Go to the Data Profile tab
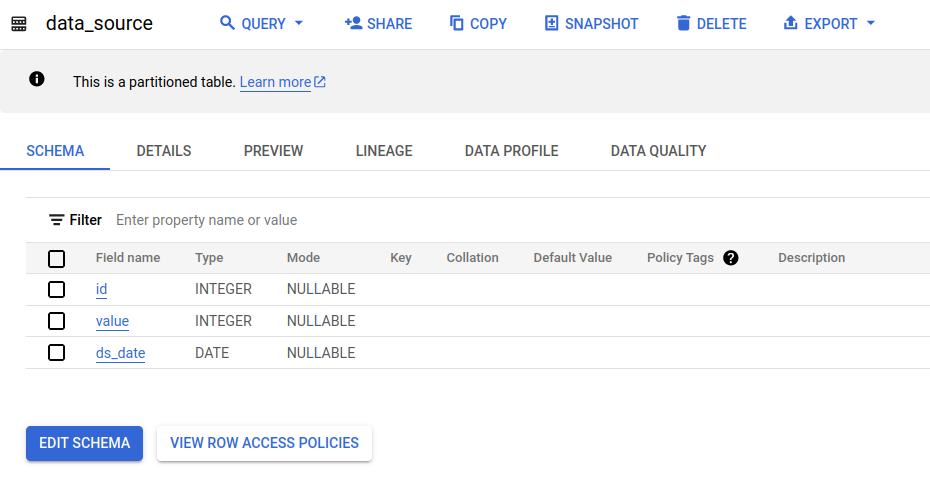The height and width of the screenshot is (504, 930). pos(511,151)
